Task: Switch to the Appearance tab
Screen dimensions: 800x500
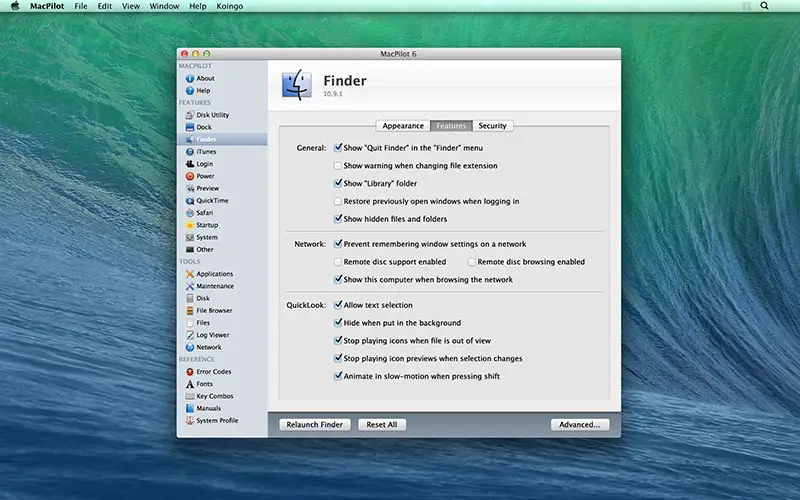Action: pyautogui.click(x=403, y=126)
